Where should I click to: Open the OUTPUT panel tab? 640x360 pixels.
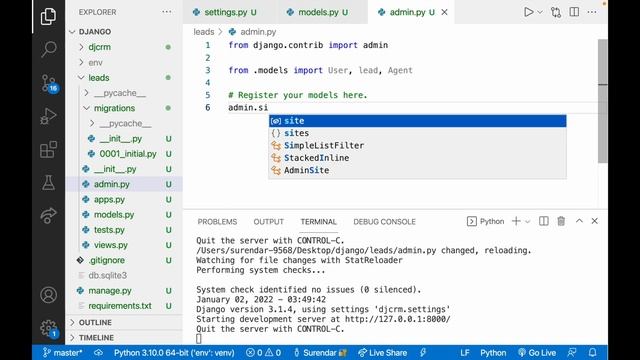point(268,222)
